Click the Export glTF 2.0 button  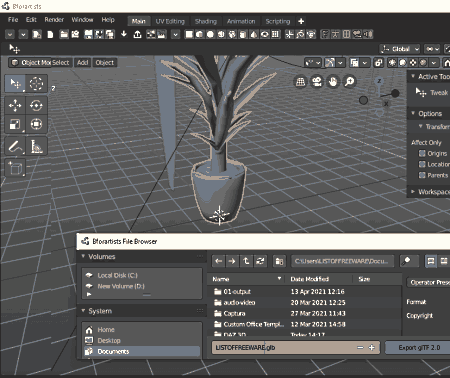coord(419,348)
